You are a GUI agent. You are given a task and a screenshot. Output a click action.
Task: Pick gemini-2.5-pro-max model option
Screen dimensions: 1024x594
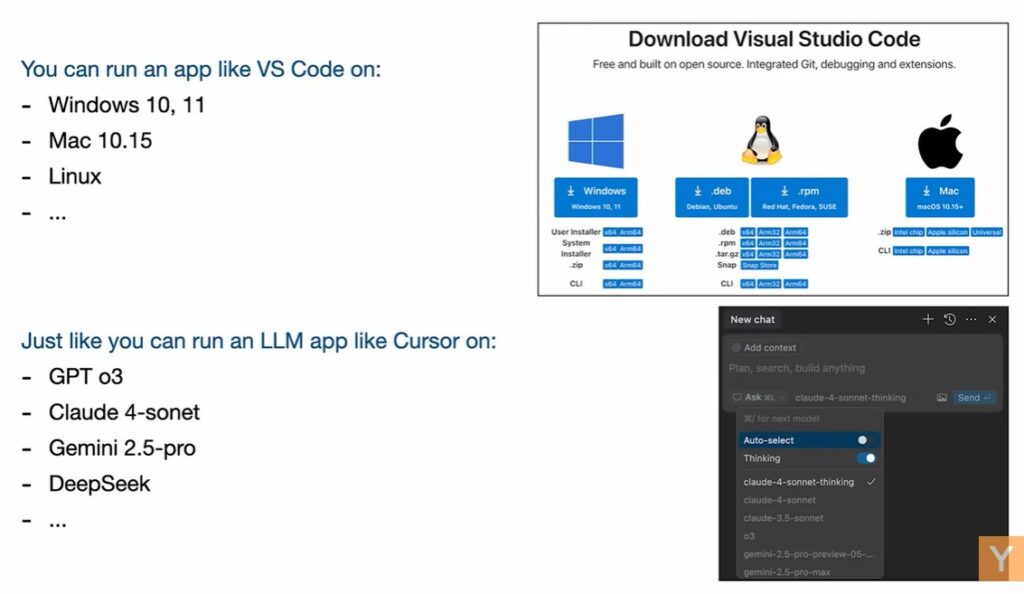[x=786, y=572]
